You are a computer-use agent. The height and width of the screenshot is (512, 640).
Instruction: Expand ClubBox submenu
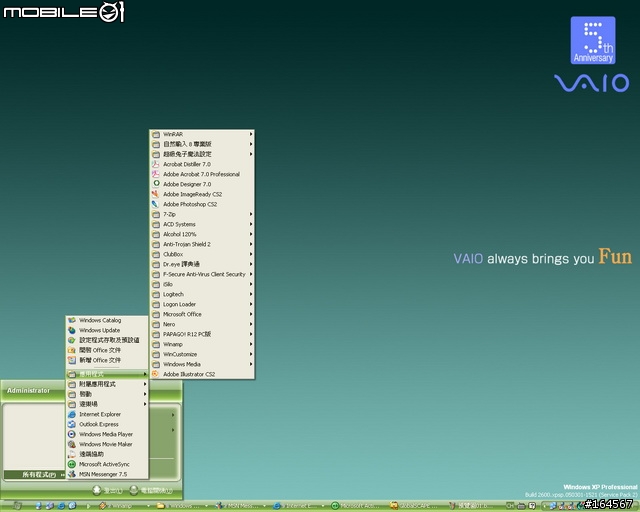[202, 254]
